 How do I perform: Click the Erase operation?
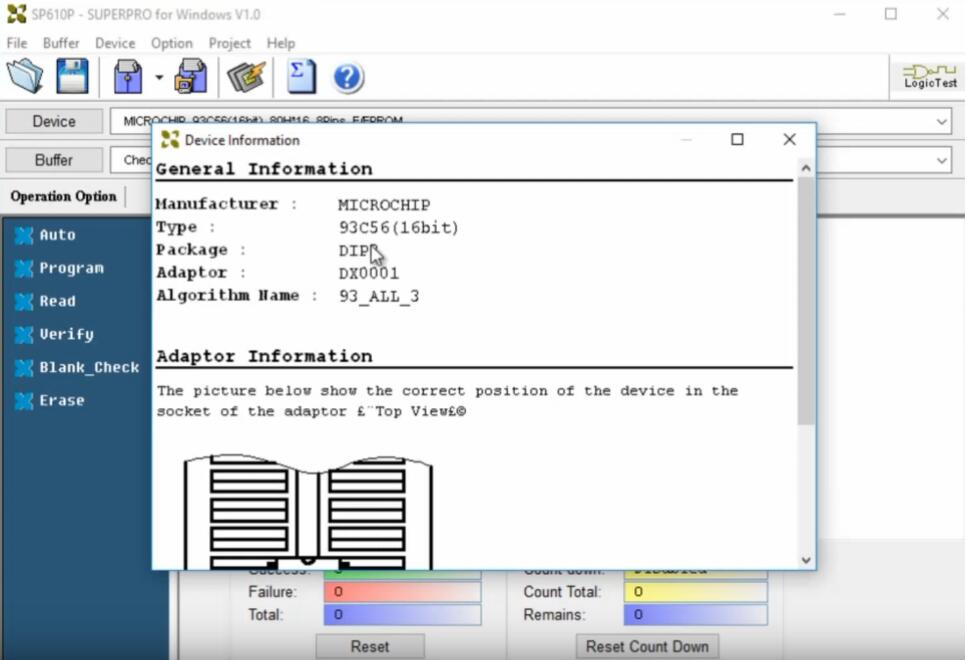(62, 401)
